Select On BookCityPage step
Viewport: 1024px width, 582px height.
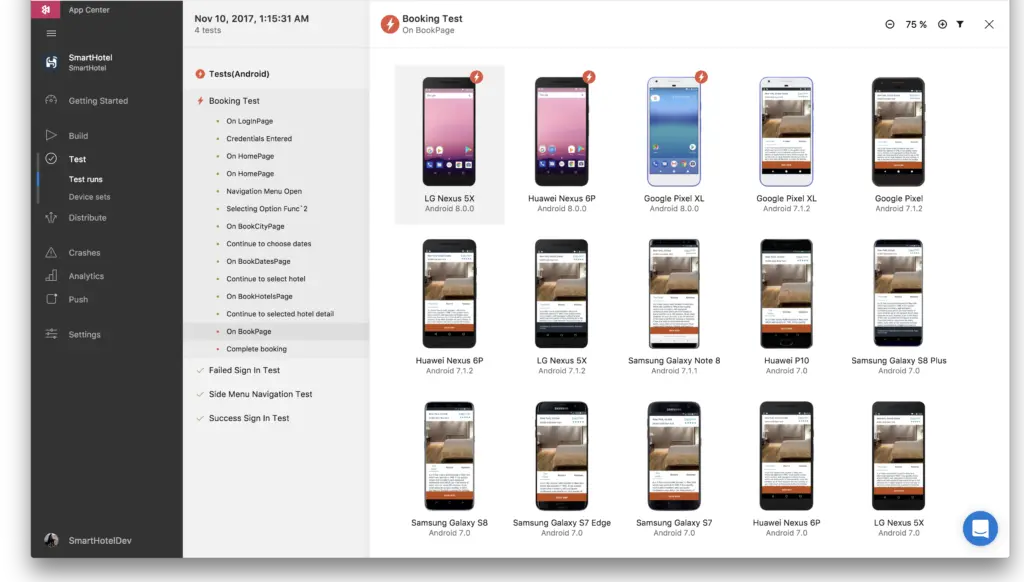[255, 227]
